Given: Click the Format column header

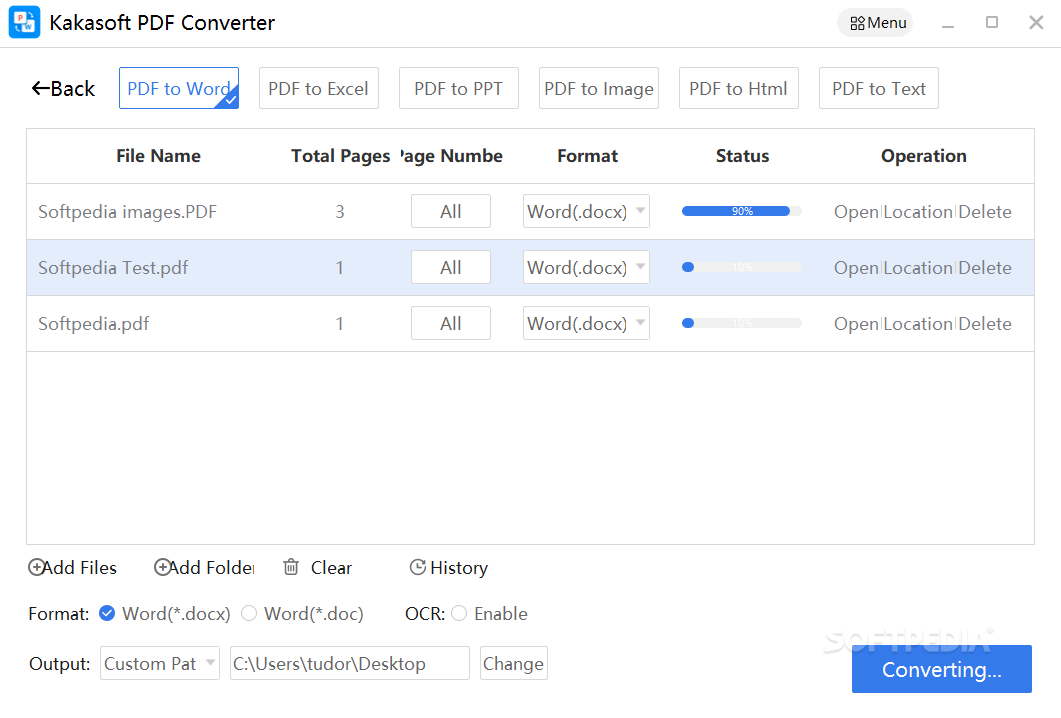Looking at the screenshot, I should pyautogui.click(x=587, y=156).
